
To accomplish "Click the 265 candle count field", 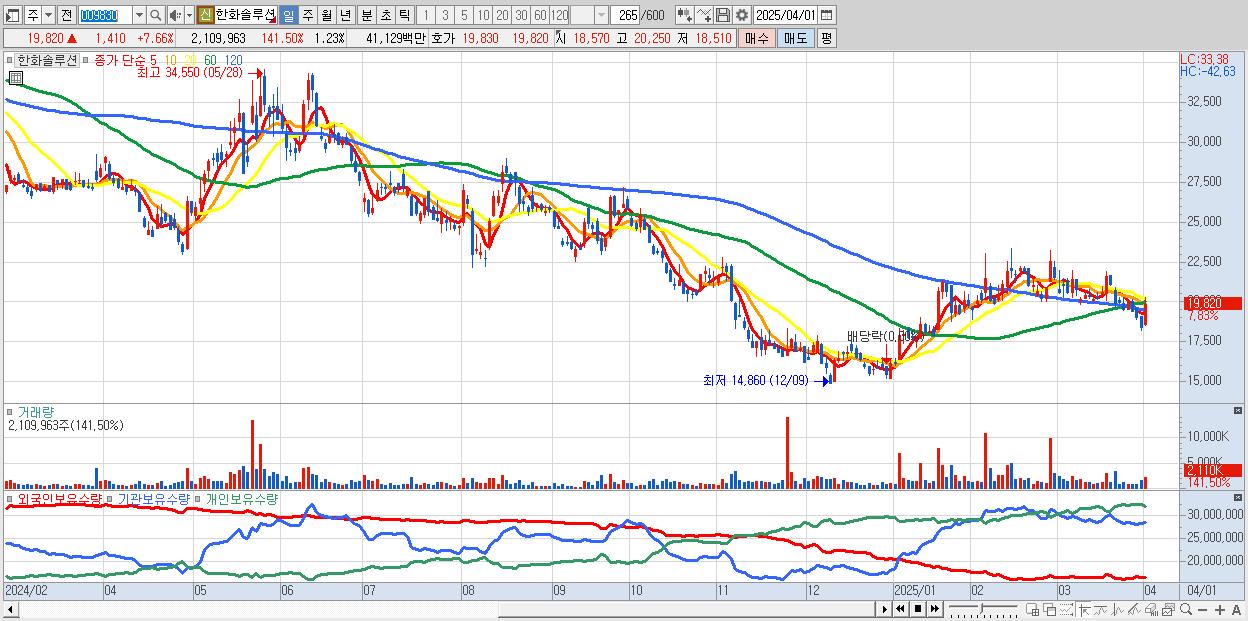I will pyautogui.click(x=625, y=15).
